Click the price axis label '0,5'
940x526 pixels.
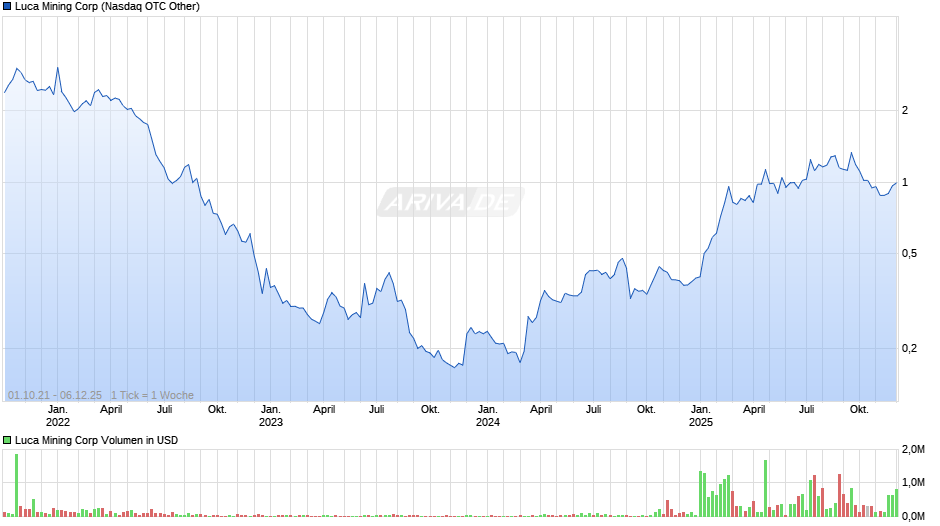click(x=909, y=254)
